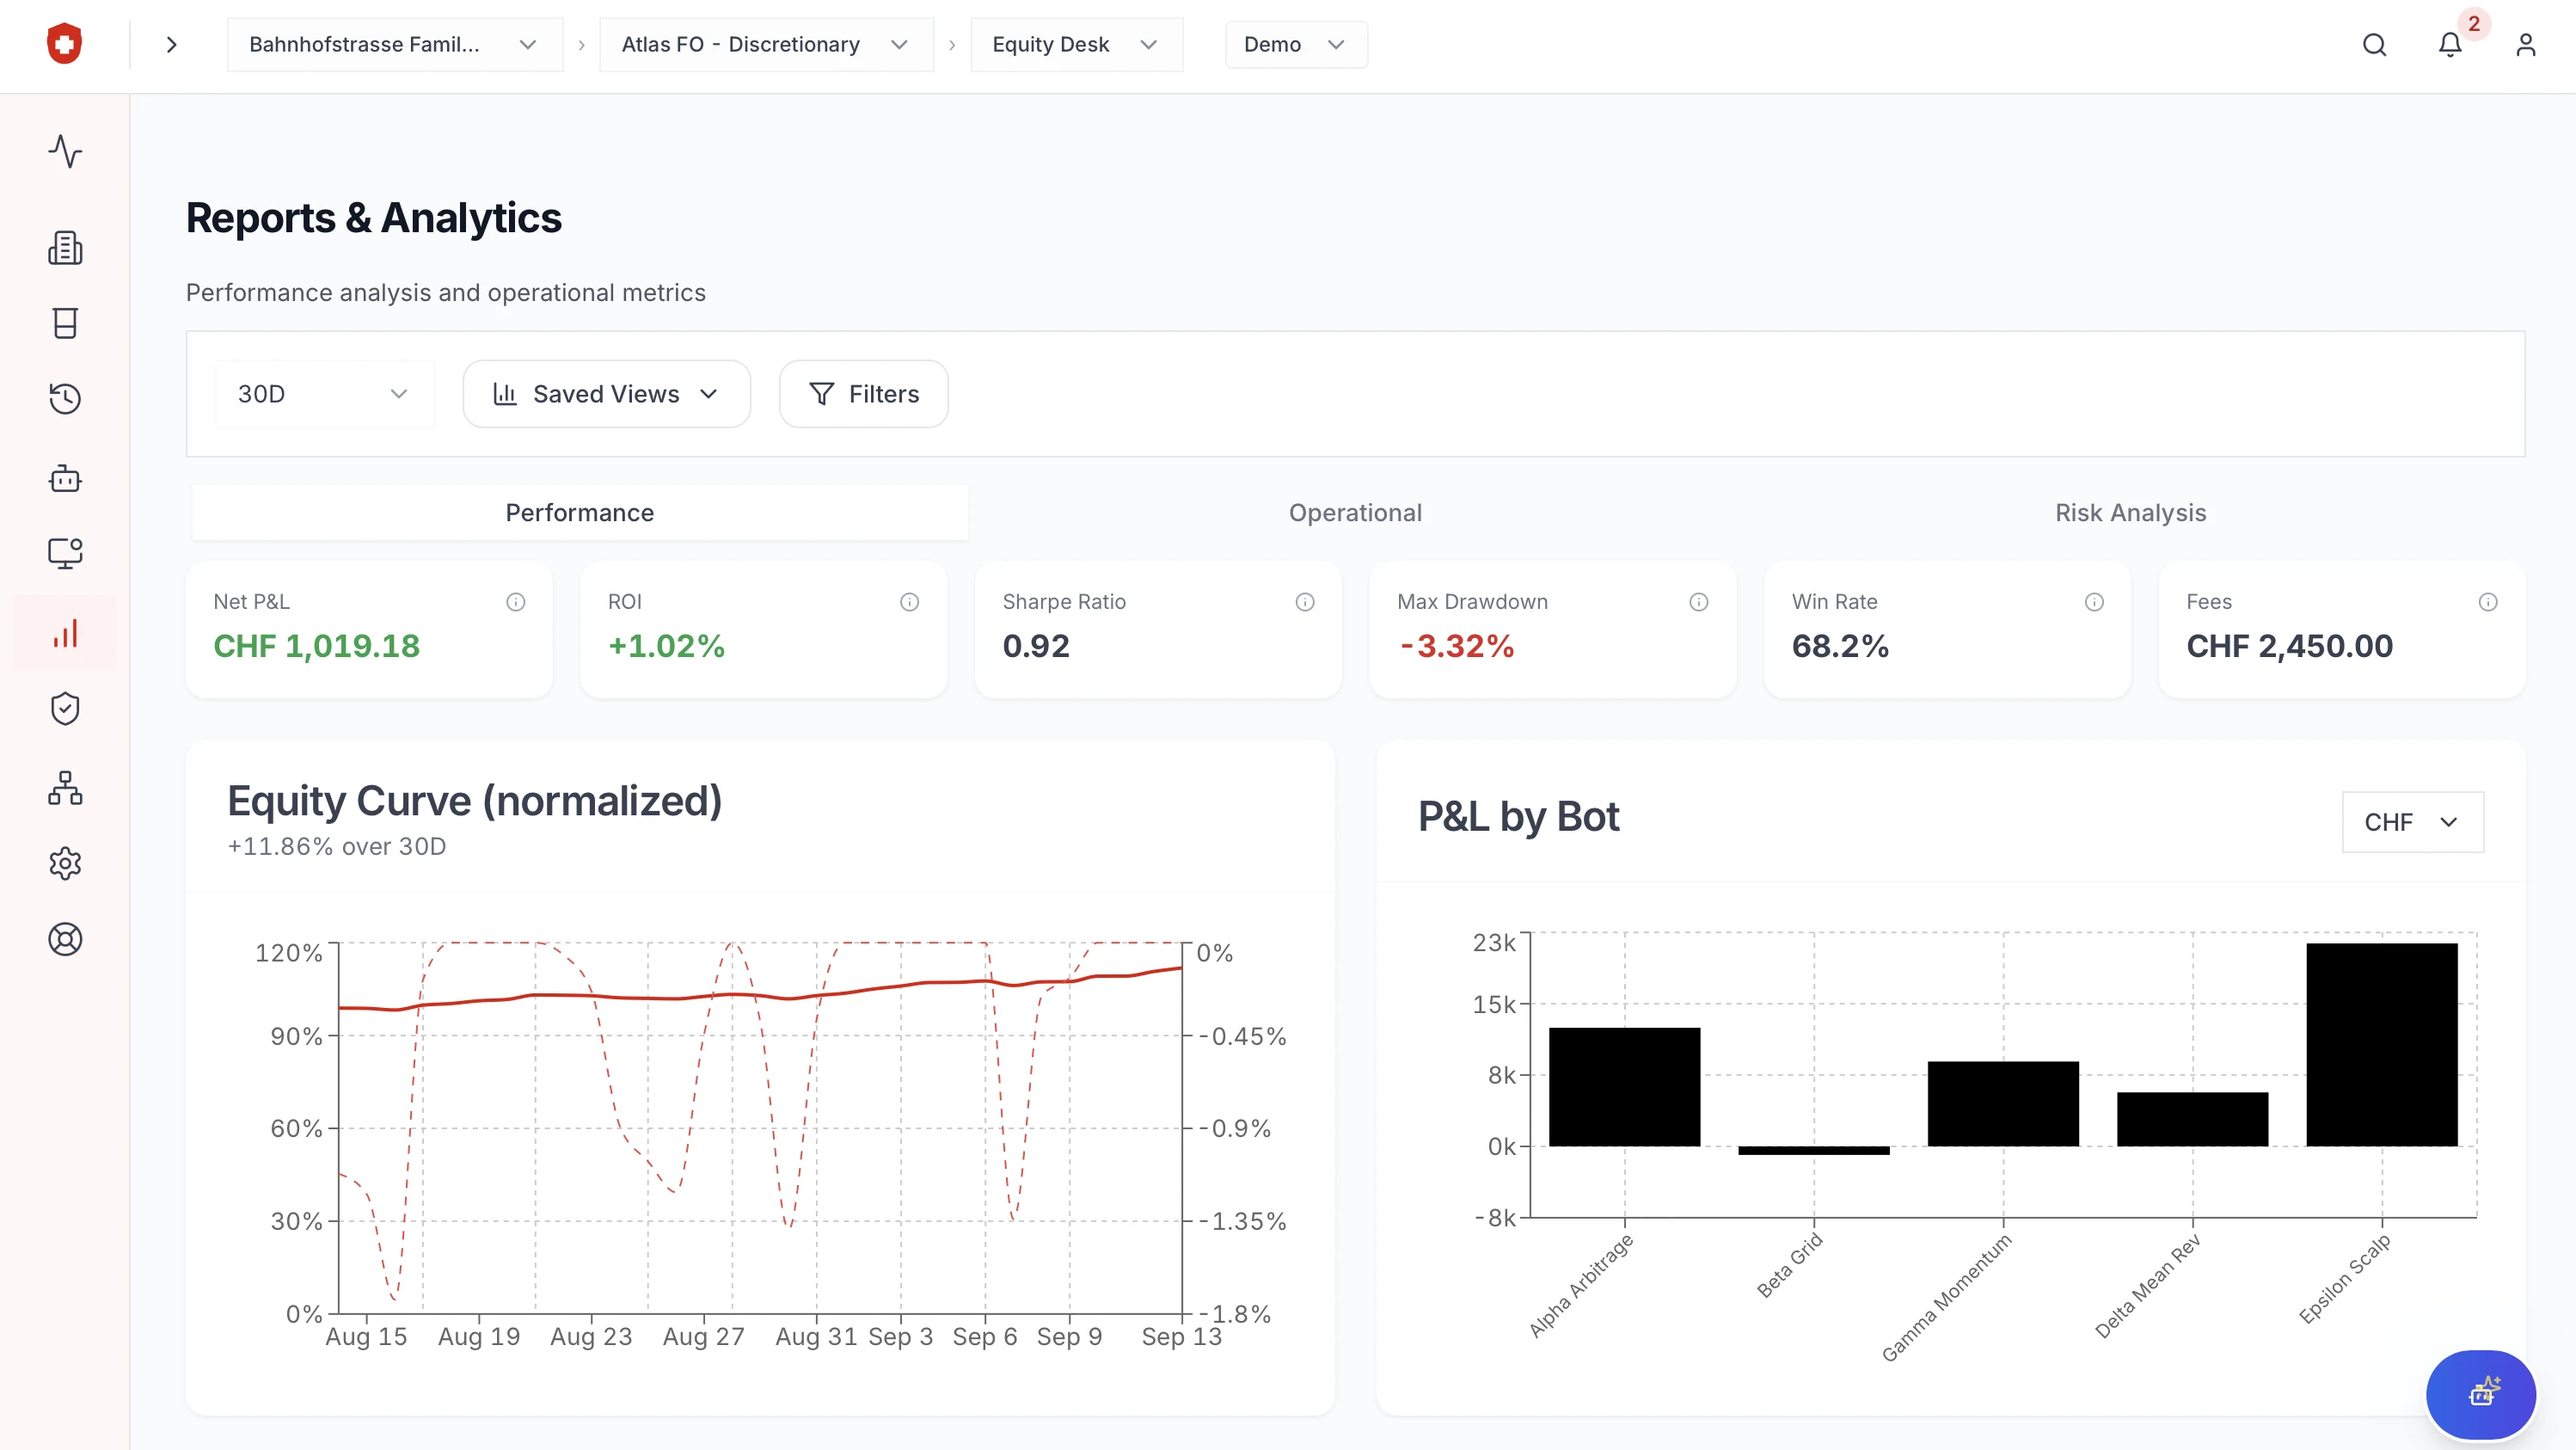Expand the CHF currency selector
The height and width of the screenshot is (1450, 2576).
point(2411,822)
